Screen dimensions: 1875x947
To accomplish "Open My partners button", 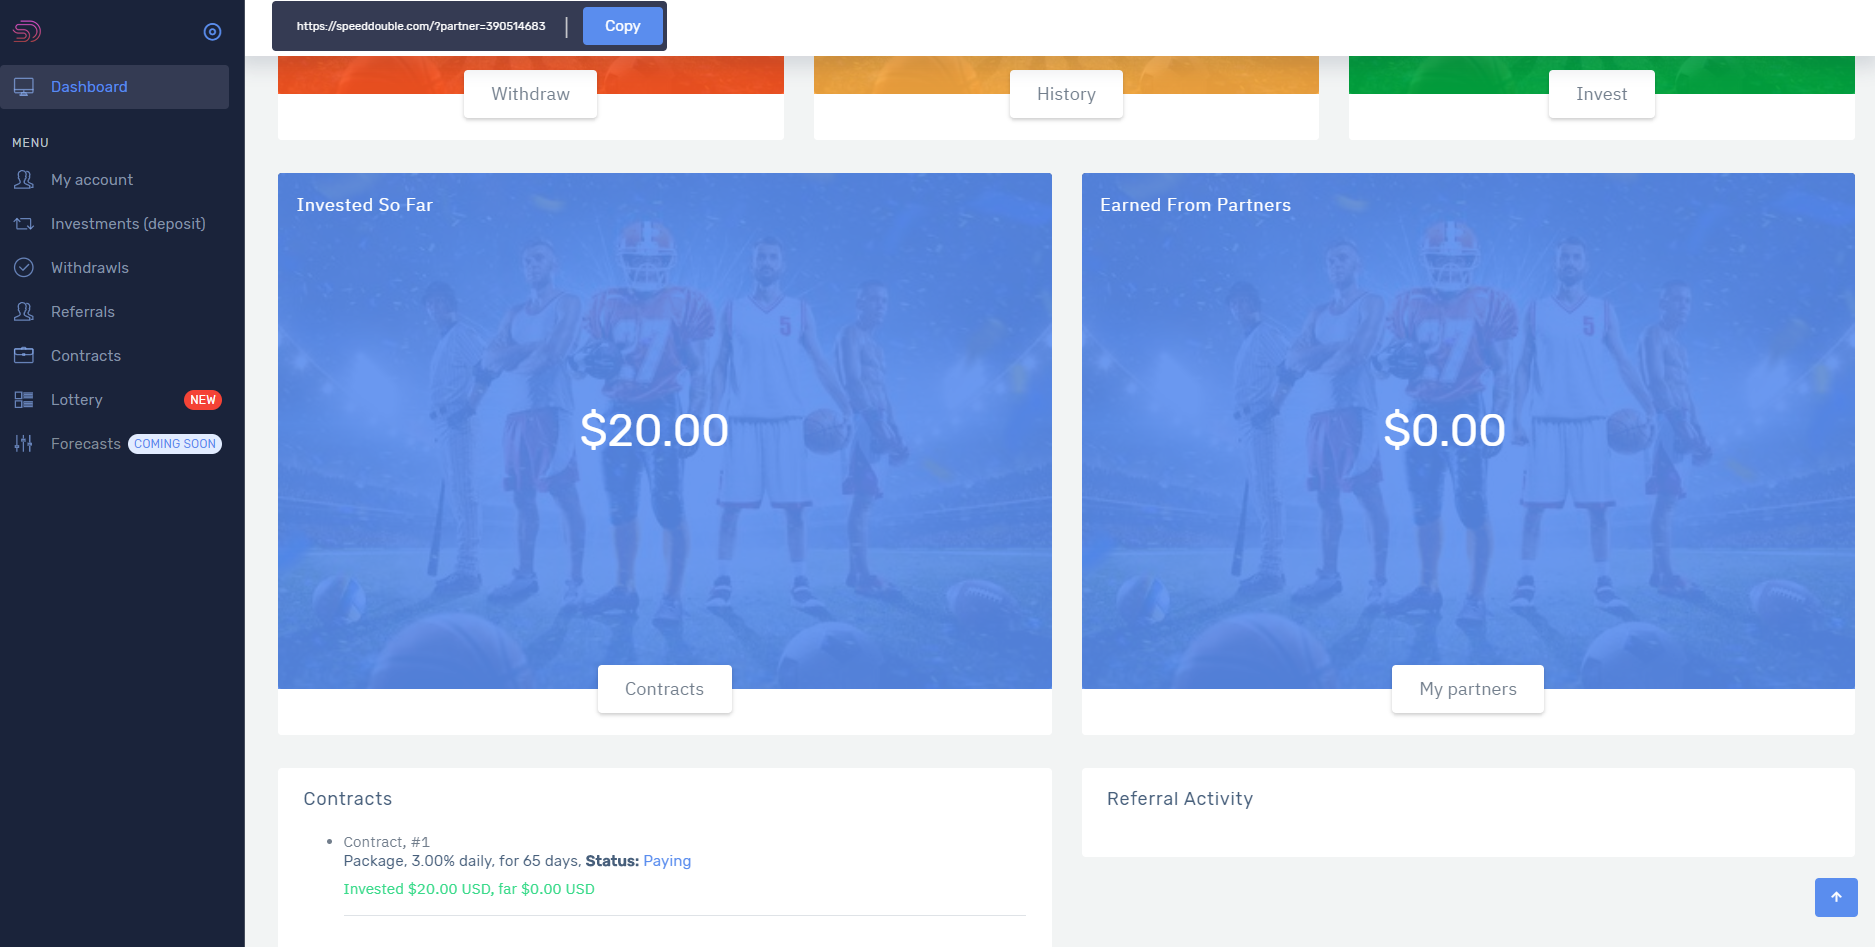I will tap(1467, 689).
